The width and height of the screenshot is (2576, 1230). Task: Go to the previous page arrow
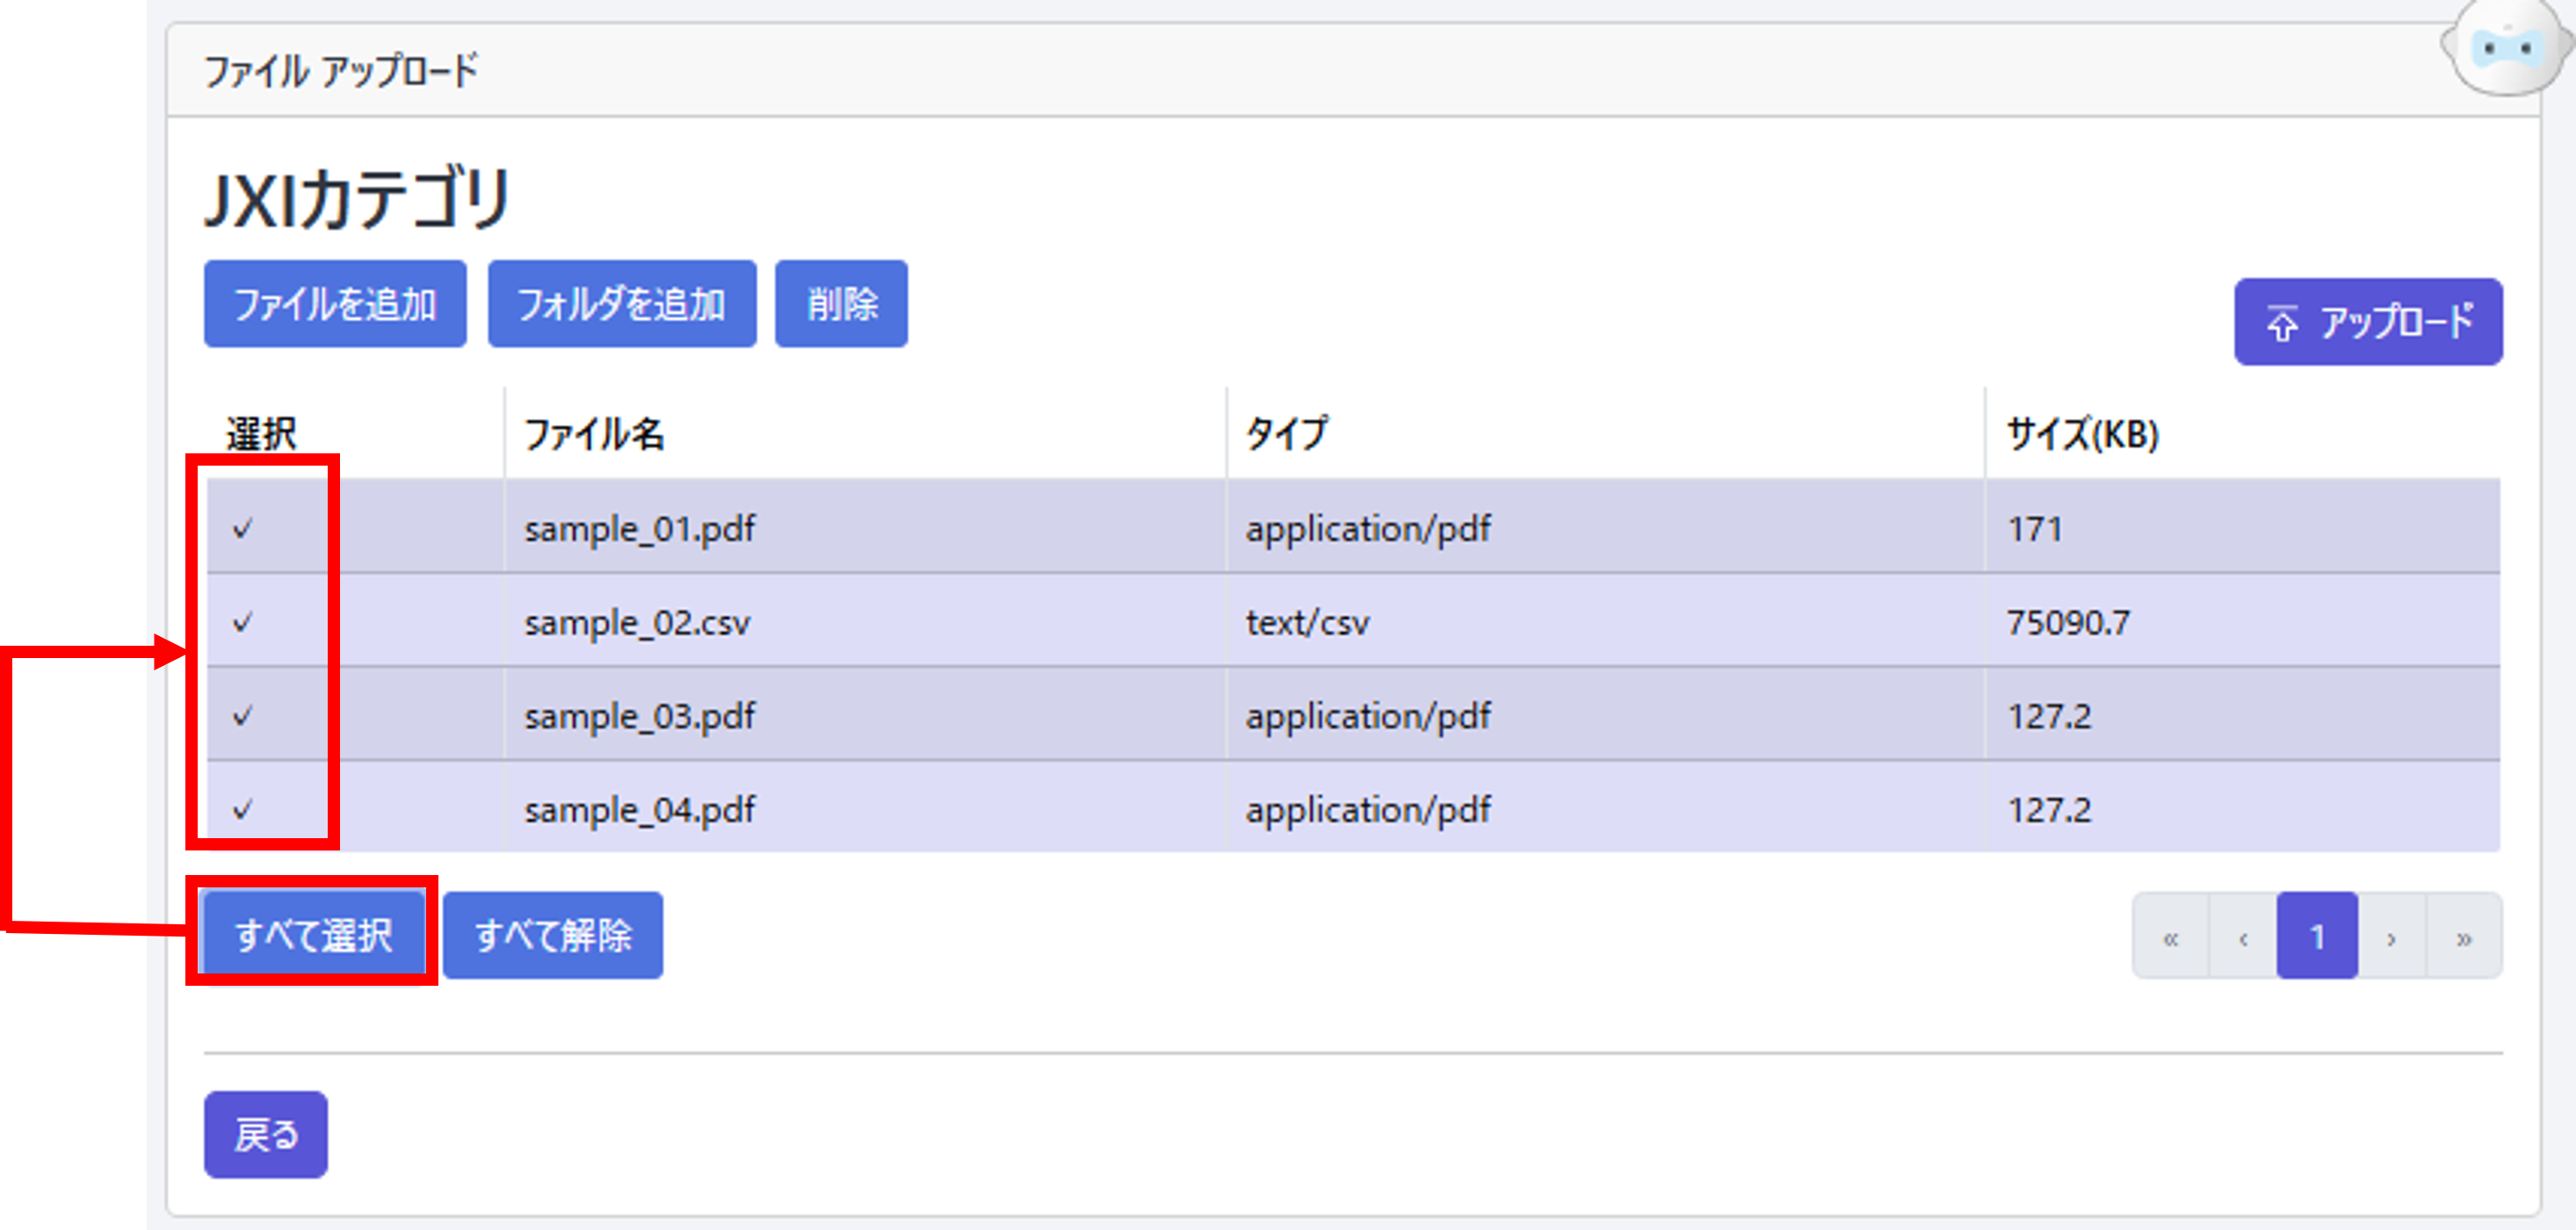coord(2243,937)
